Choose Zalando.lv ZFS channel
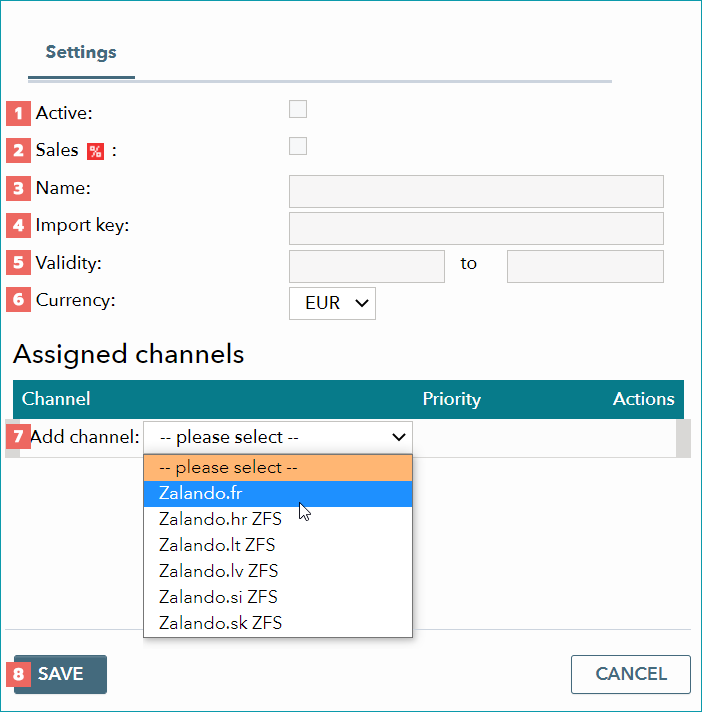Image resolution: width=702 pixels, height=712 pixels. click(x=278, y=571)
